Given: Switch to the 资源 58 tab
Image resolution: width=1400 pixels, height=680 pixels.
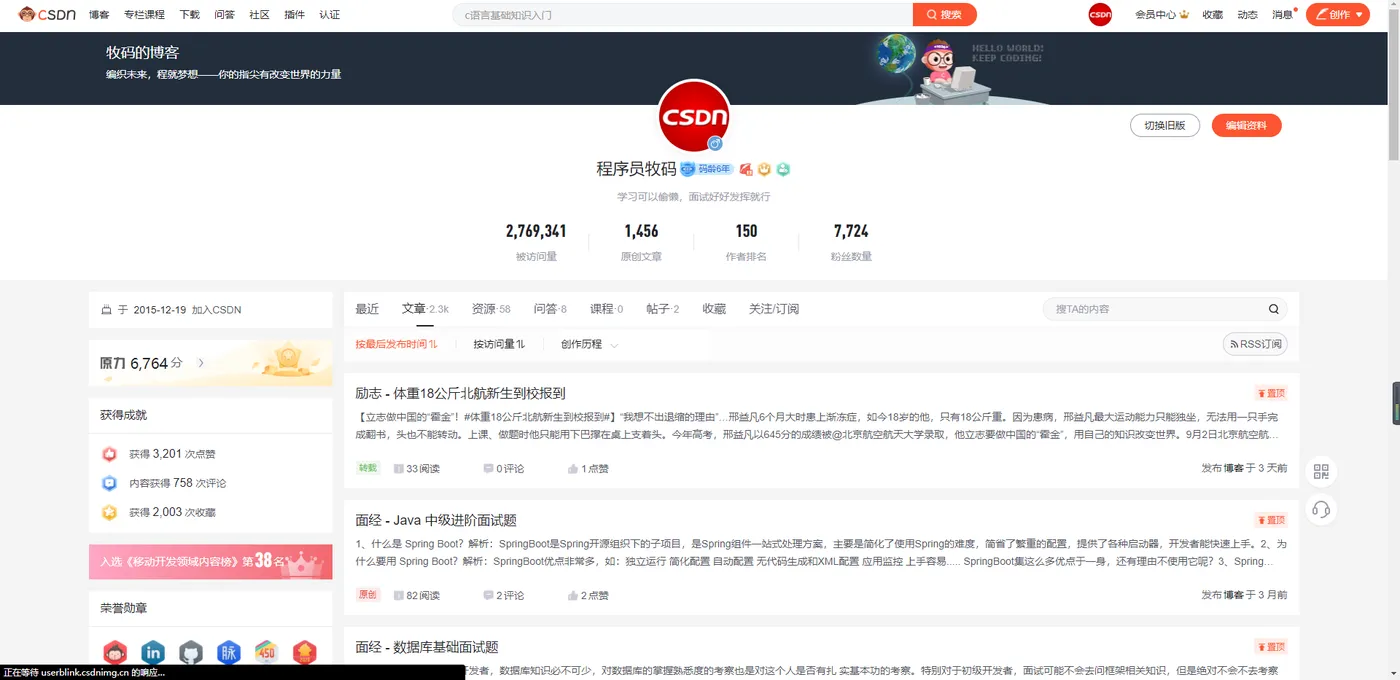Looking at the screenshot, I should 491,309.
